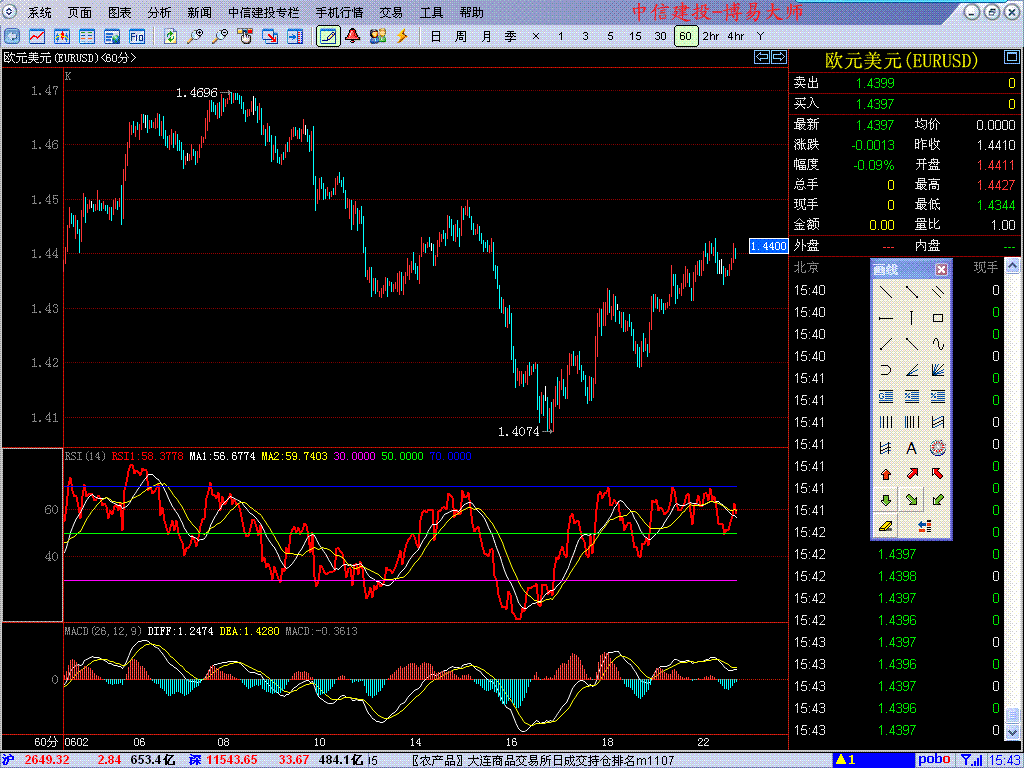
Task: Pick the text annotation tool labeled A
Action: tap(912, 449)
